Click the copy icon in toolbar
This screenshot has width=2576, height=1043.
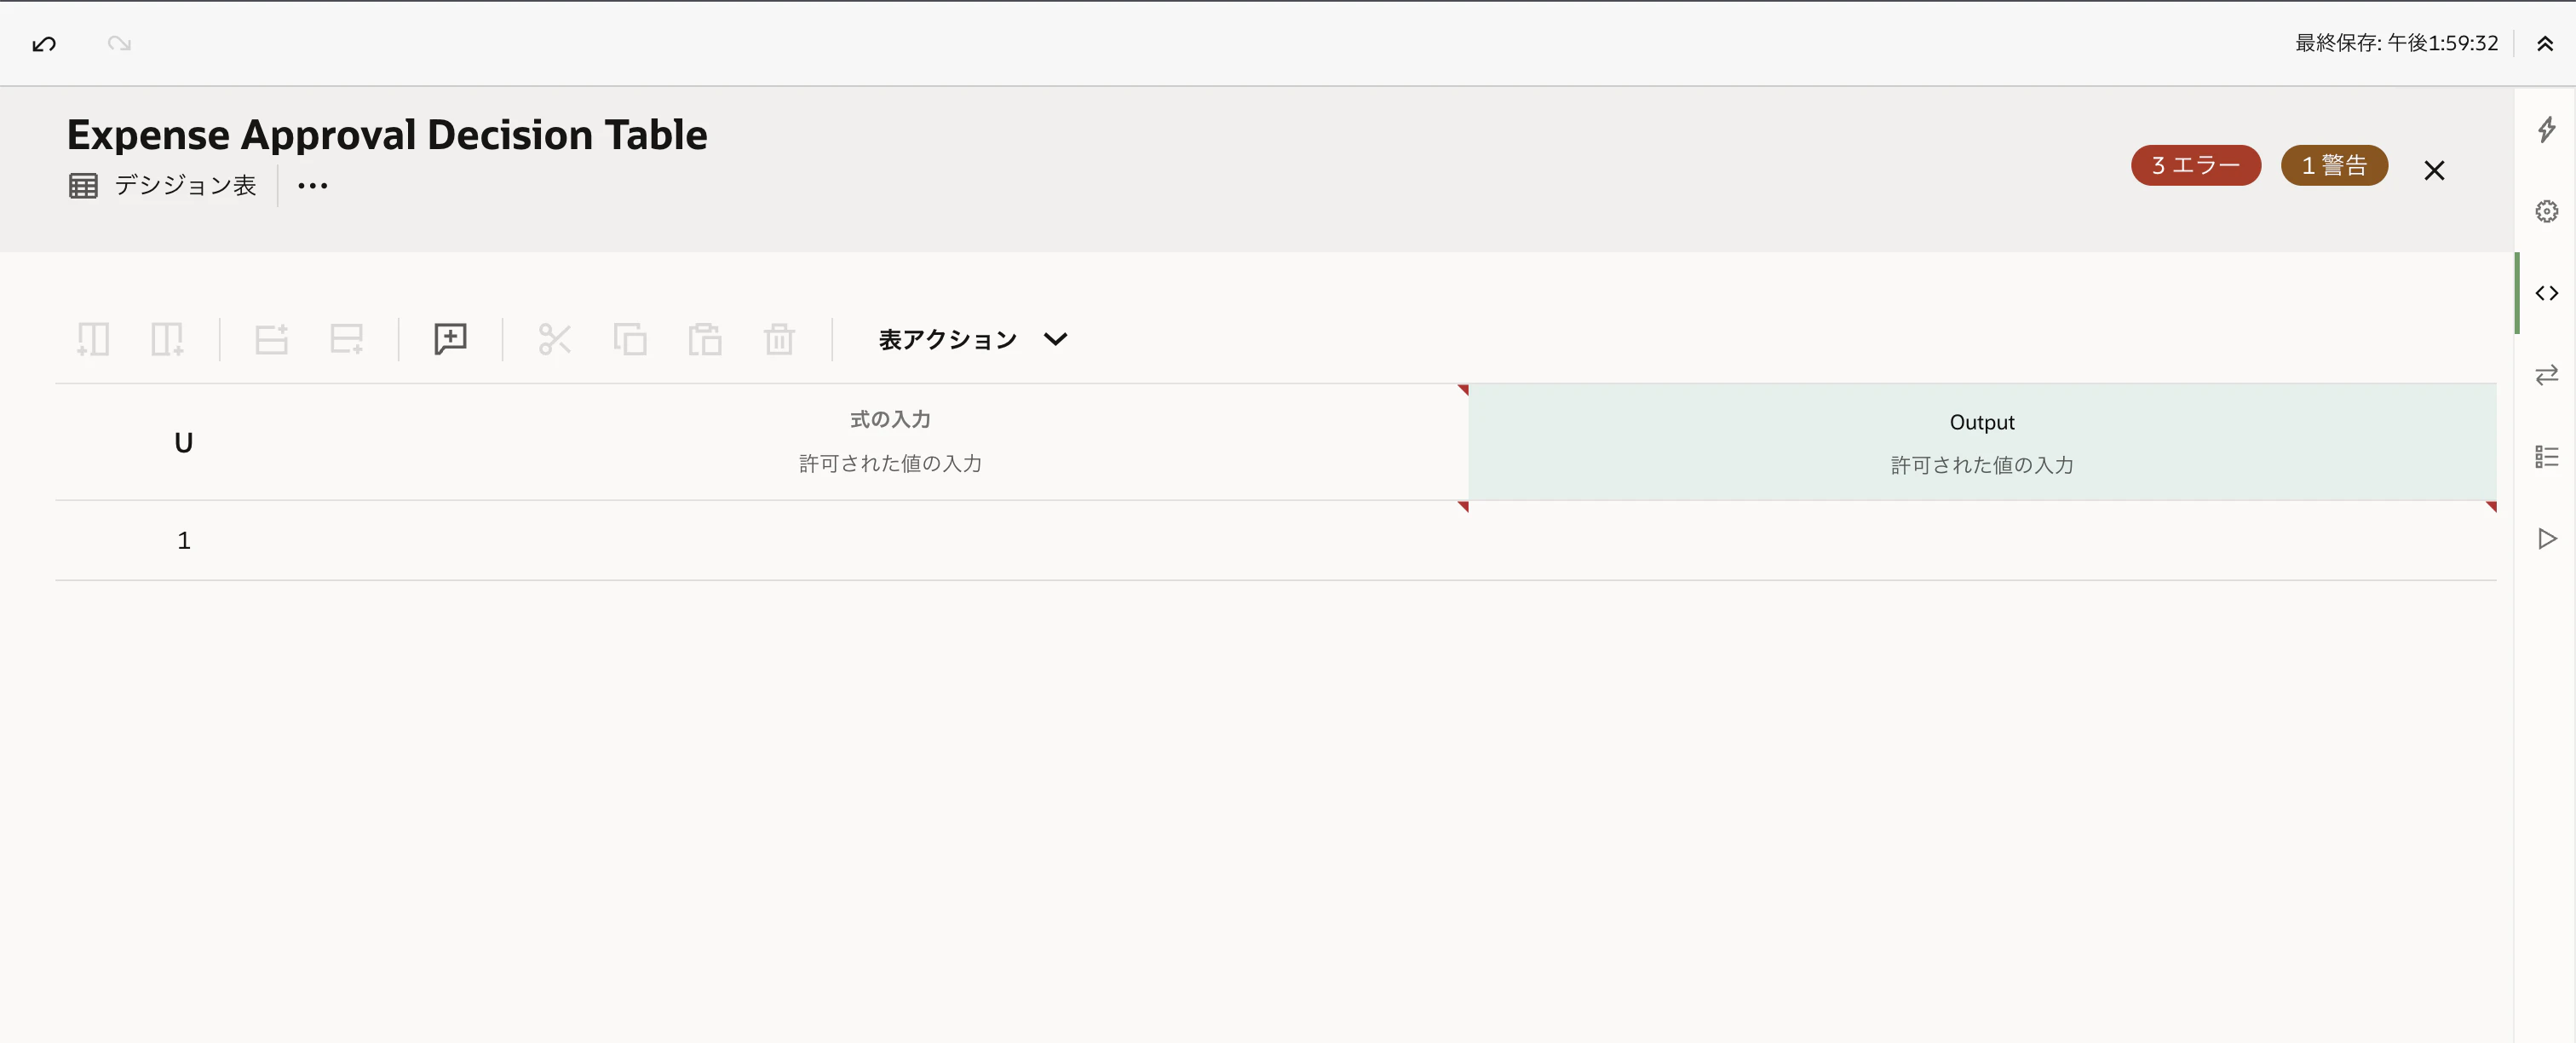point(629,339)
